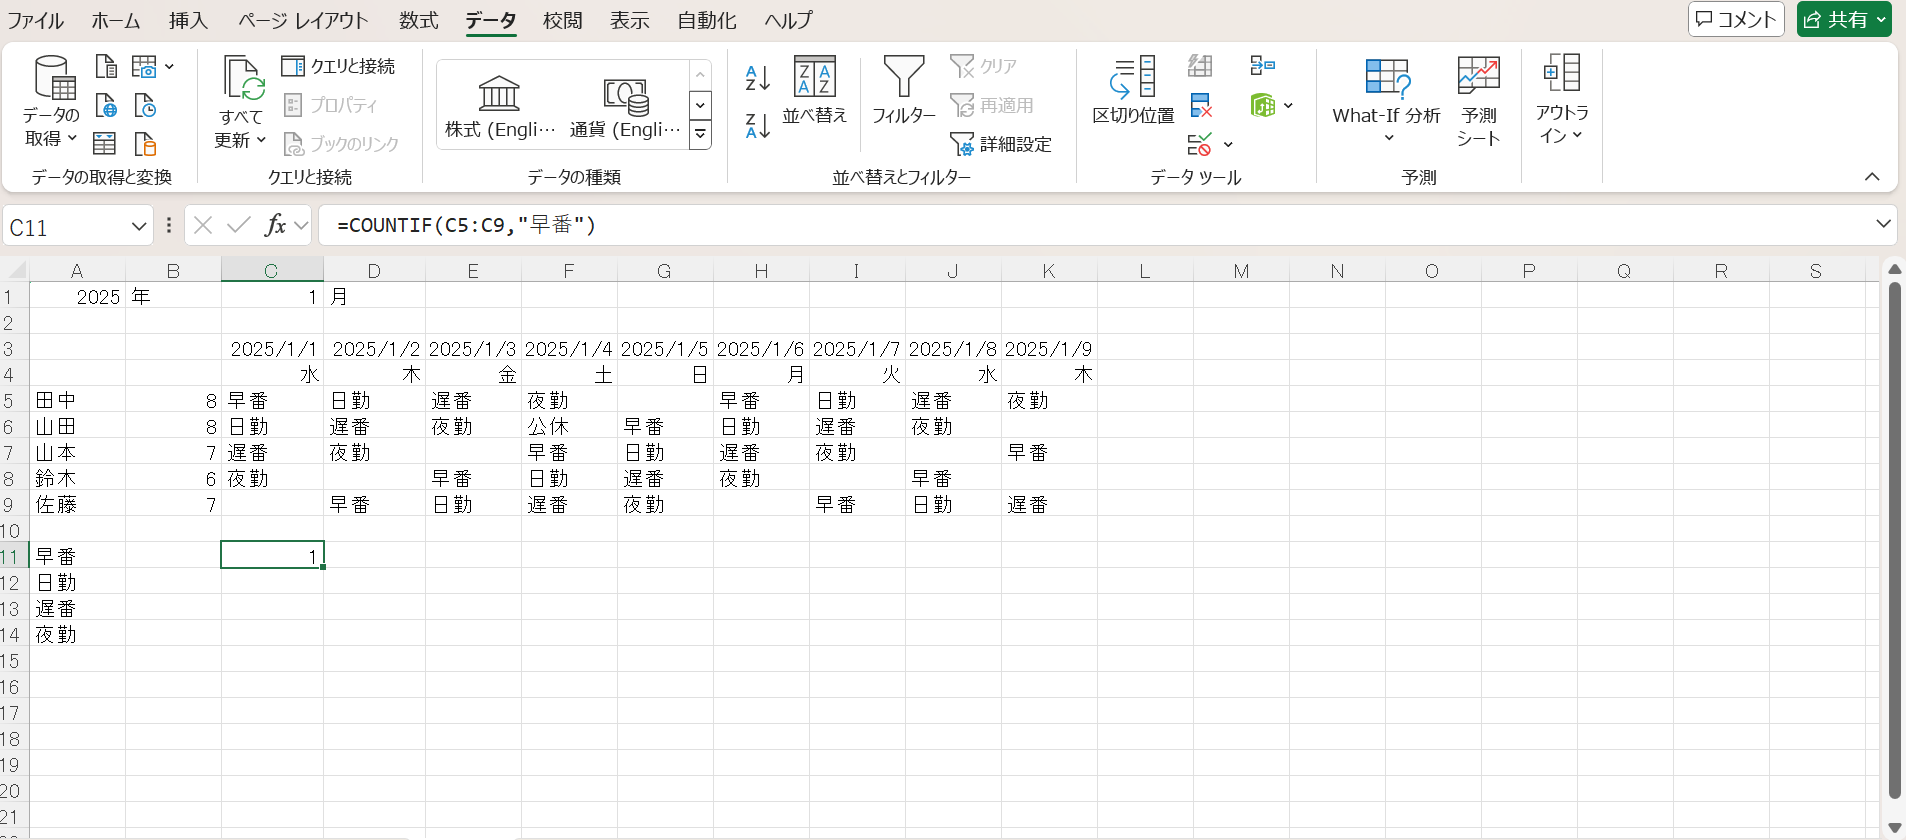The width and height of the screenshot is (1906, 840).
Task: Click inside the formula bar COUNTIF text
Action: (466, 225)
